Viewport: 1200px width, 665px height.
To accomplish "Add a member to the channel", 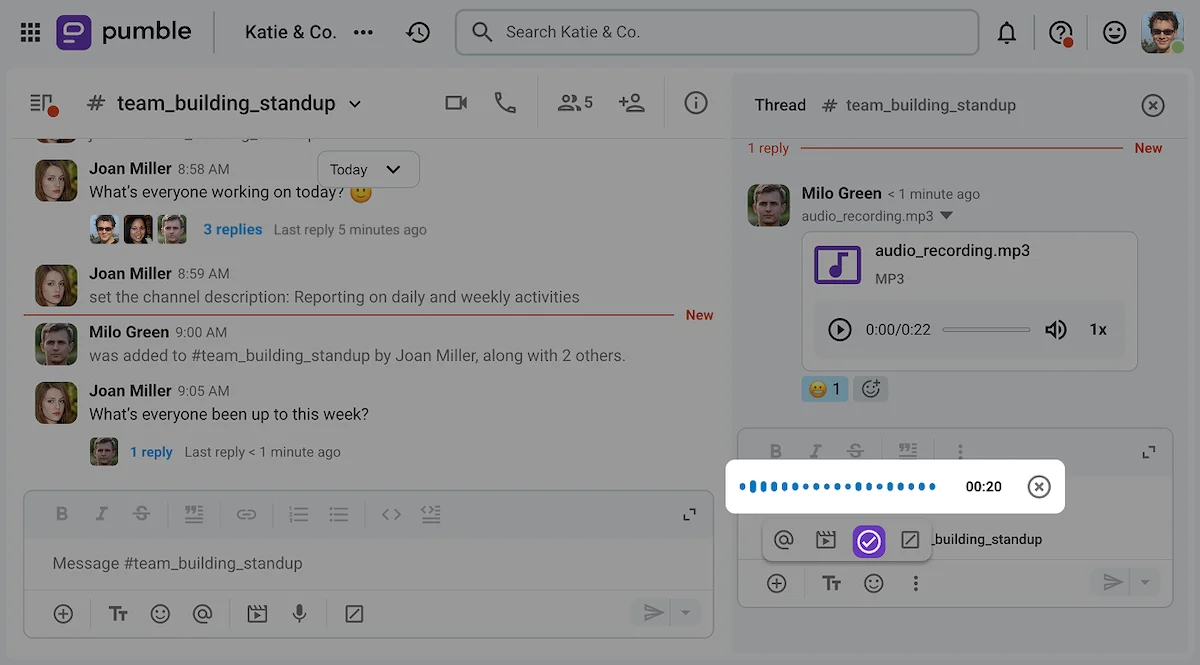I will point(631,103).
